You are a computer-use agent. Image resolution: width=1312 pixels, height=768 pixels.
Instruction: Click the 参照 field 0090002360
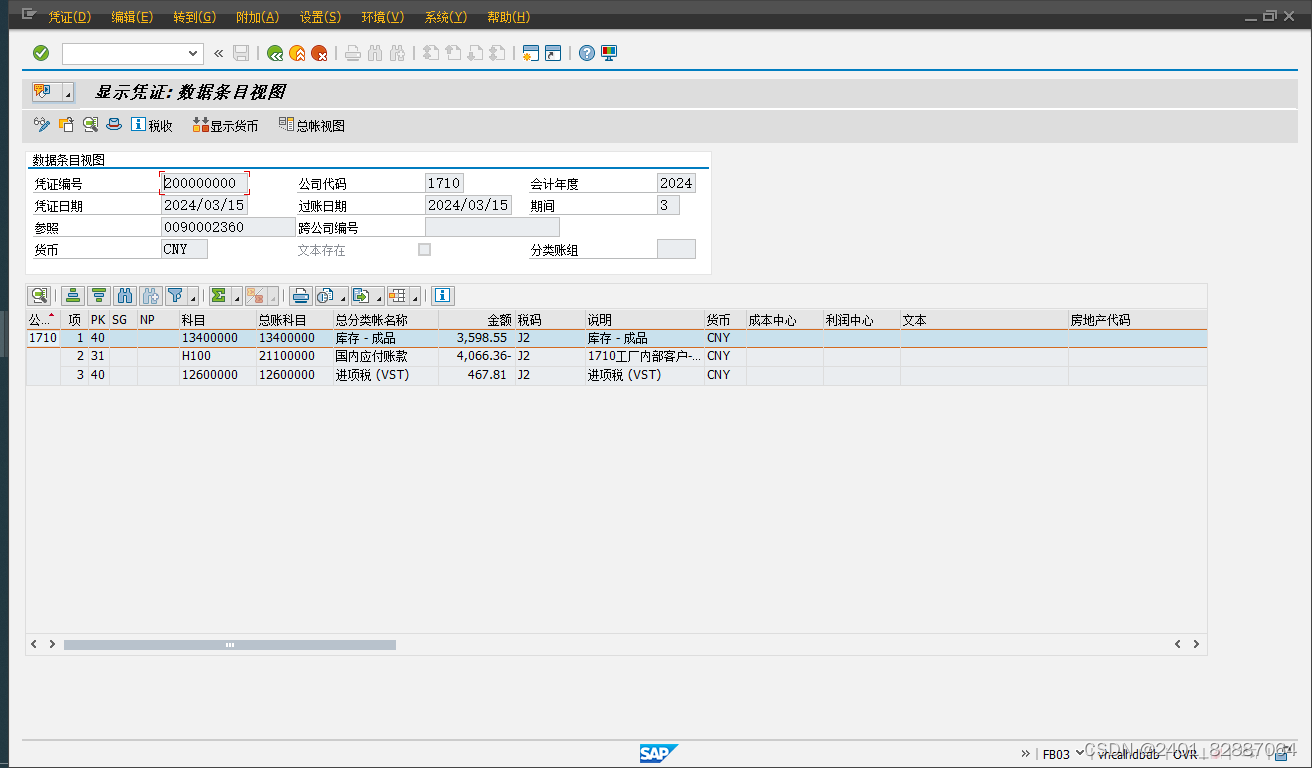point(229,227)
